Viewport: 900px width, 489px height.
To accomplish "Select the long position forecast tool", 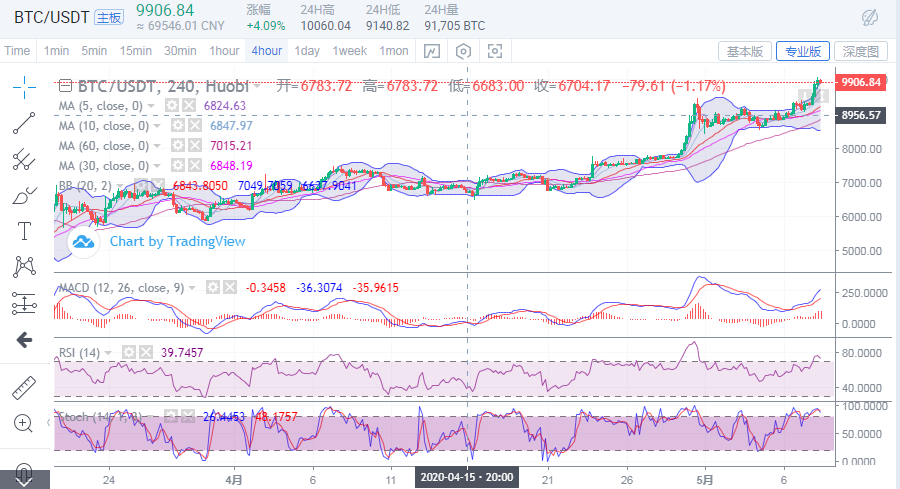I will pos(24,304).
